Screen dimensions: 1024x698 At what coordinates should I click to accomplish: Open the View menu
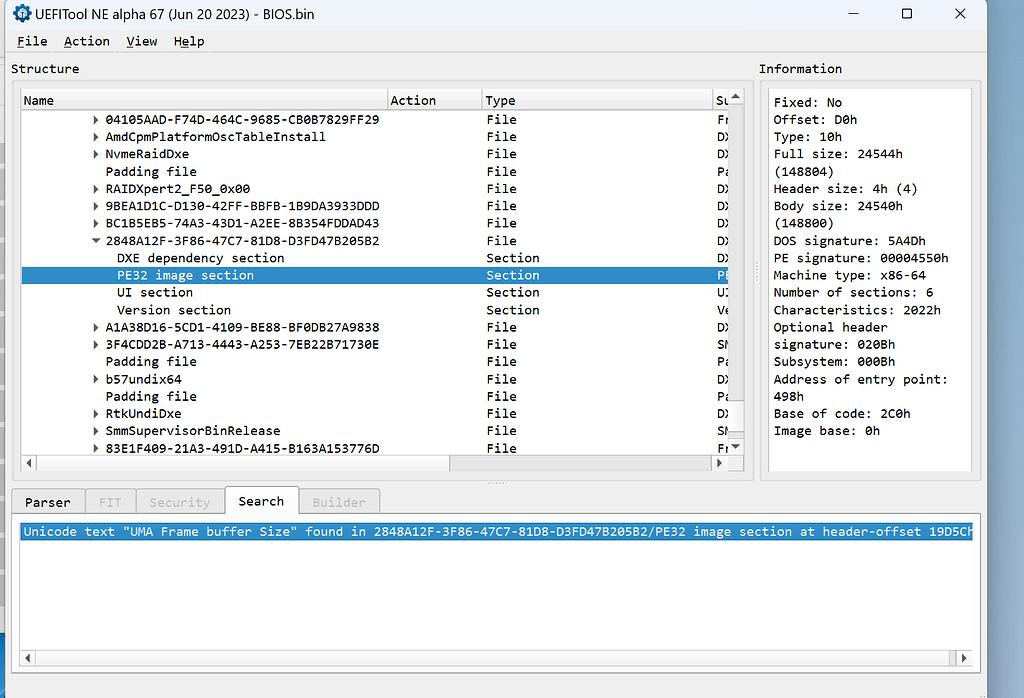141,41
